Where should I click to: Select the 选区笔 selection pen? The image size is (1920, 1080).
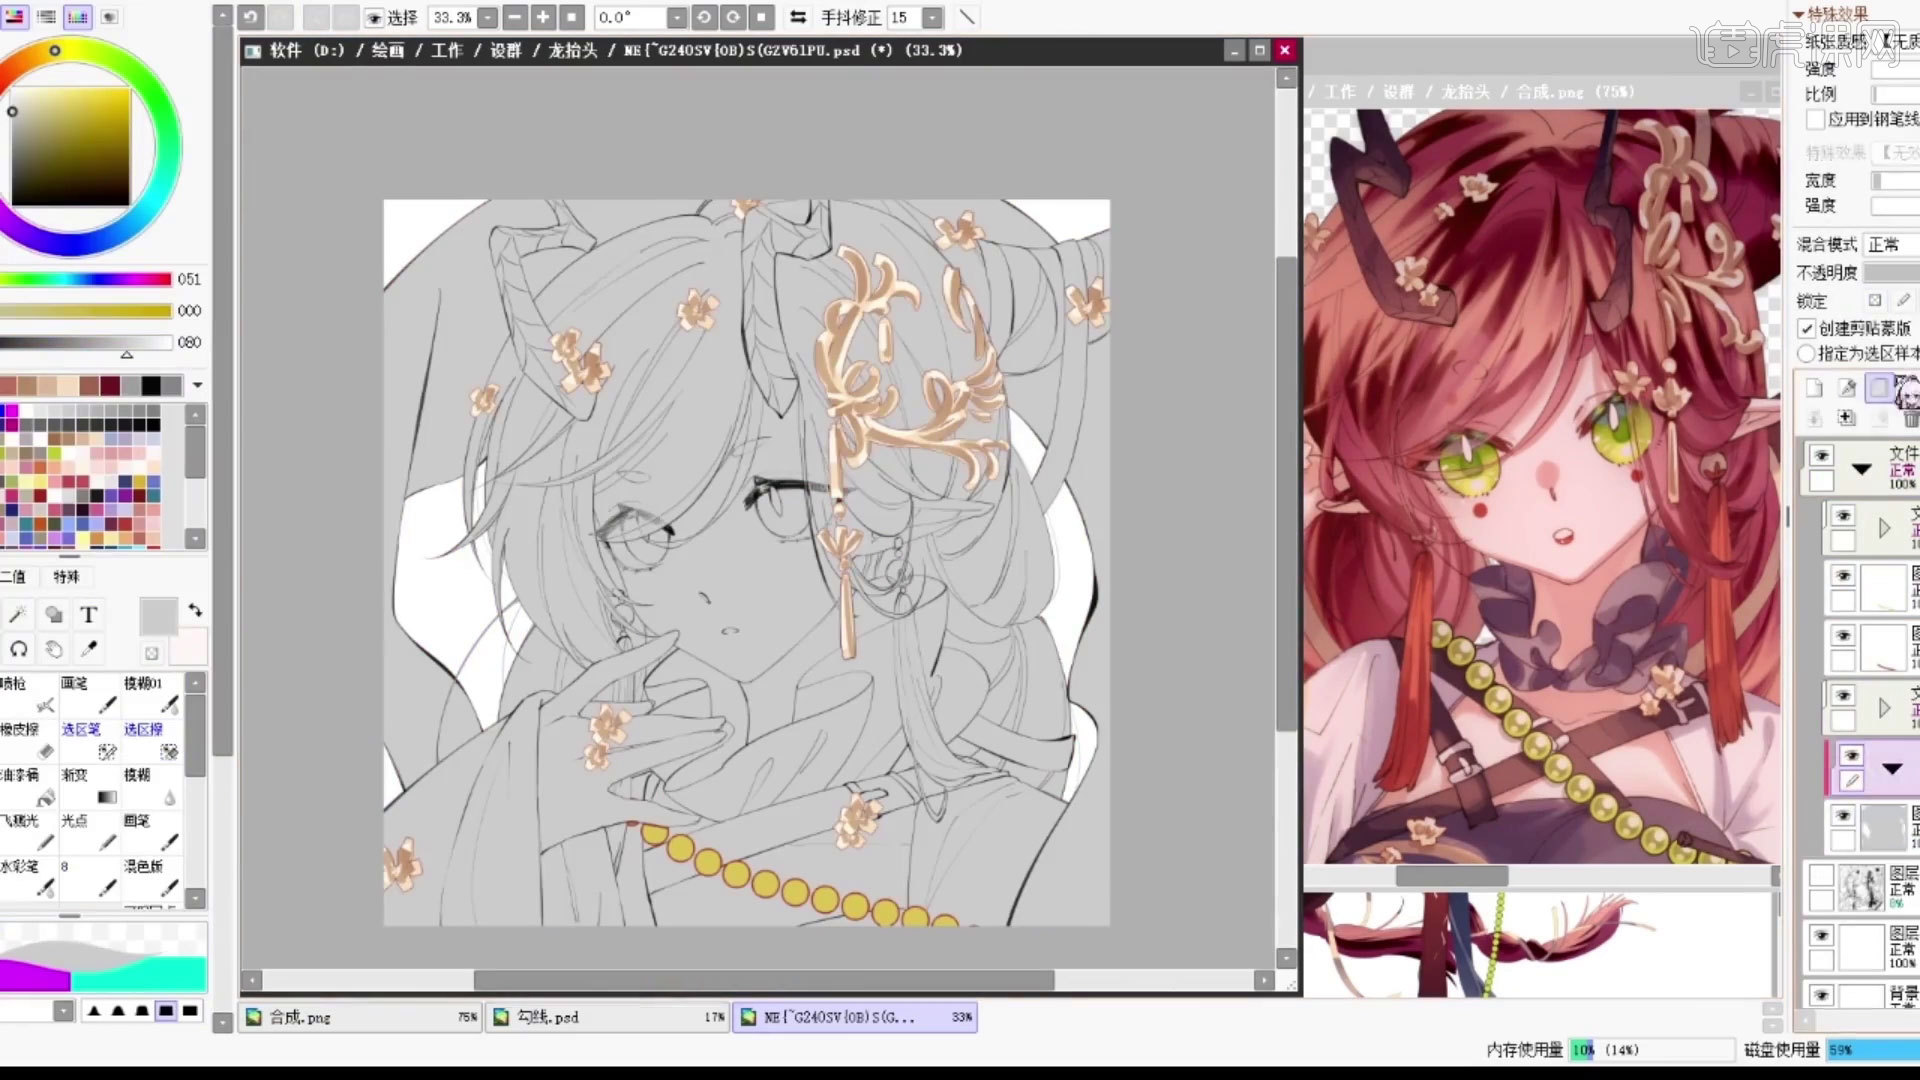90,740
